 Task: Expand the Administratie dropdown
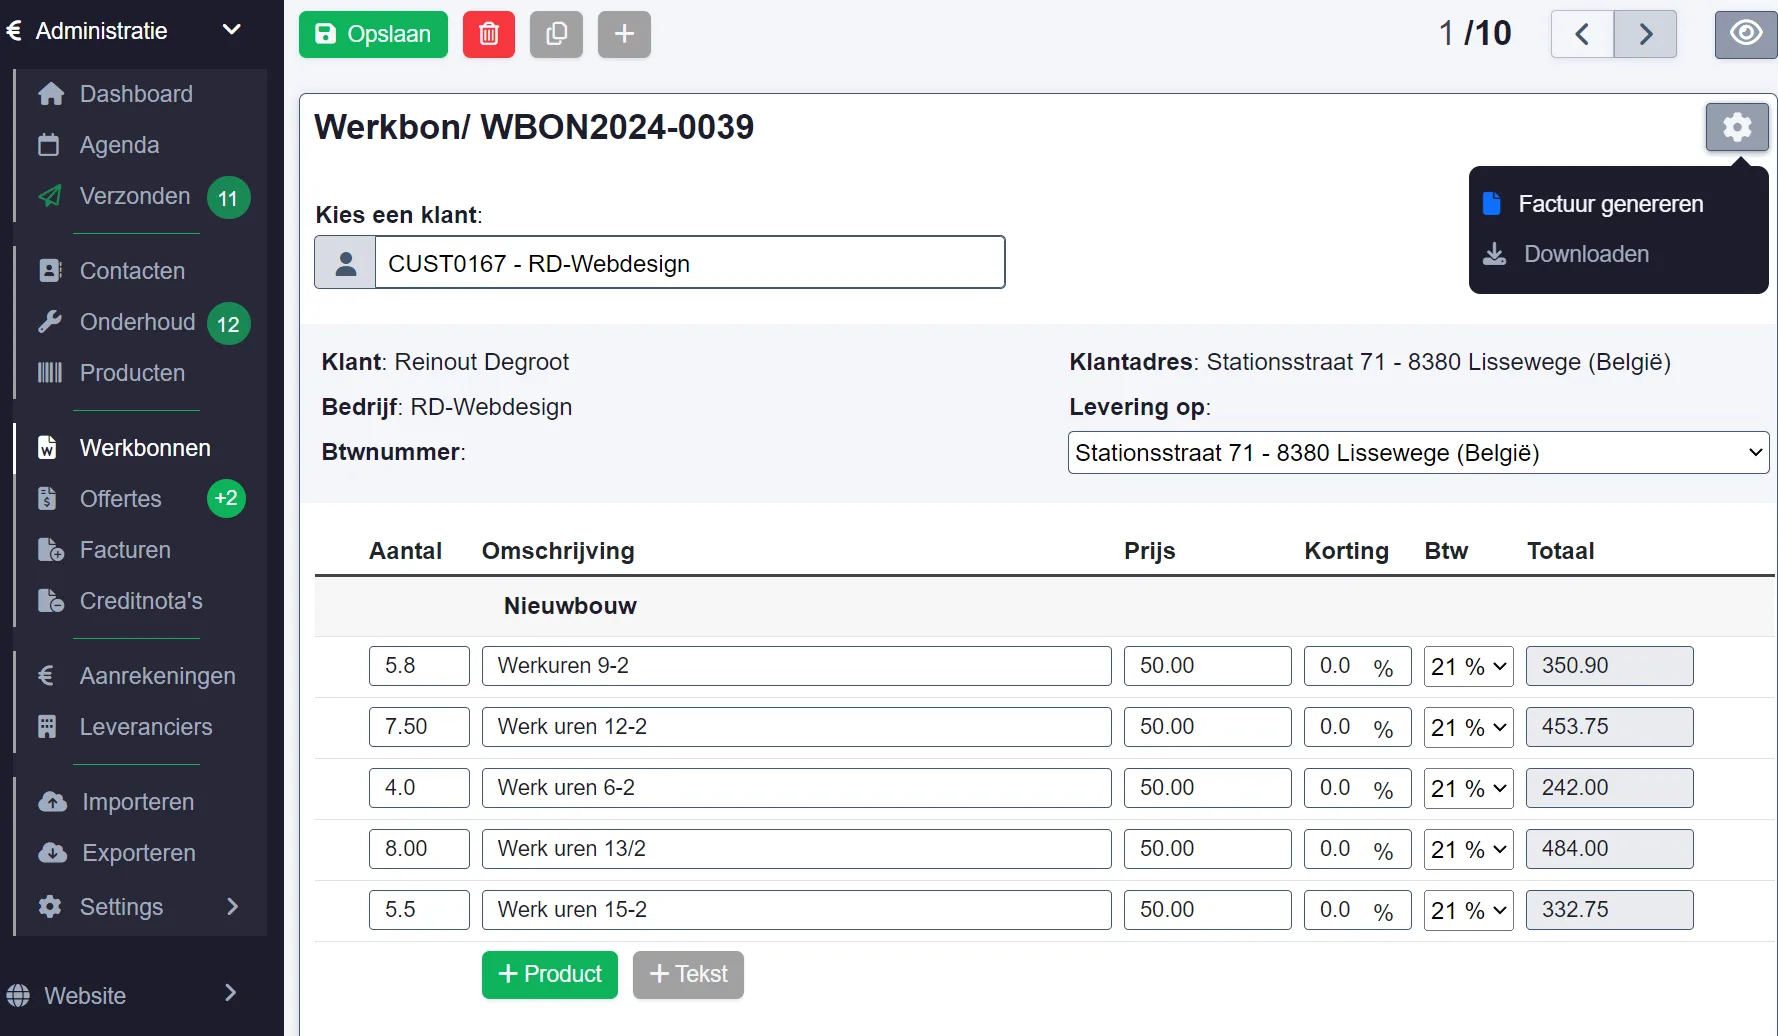231,30
